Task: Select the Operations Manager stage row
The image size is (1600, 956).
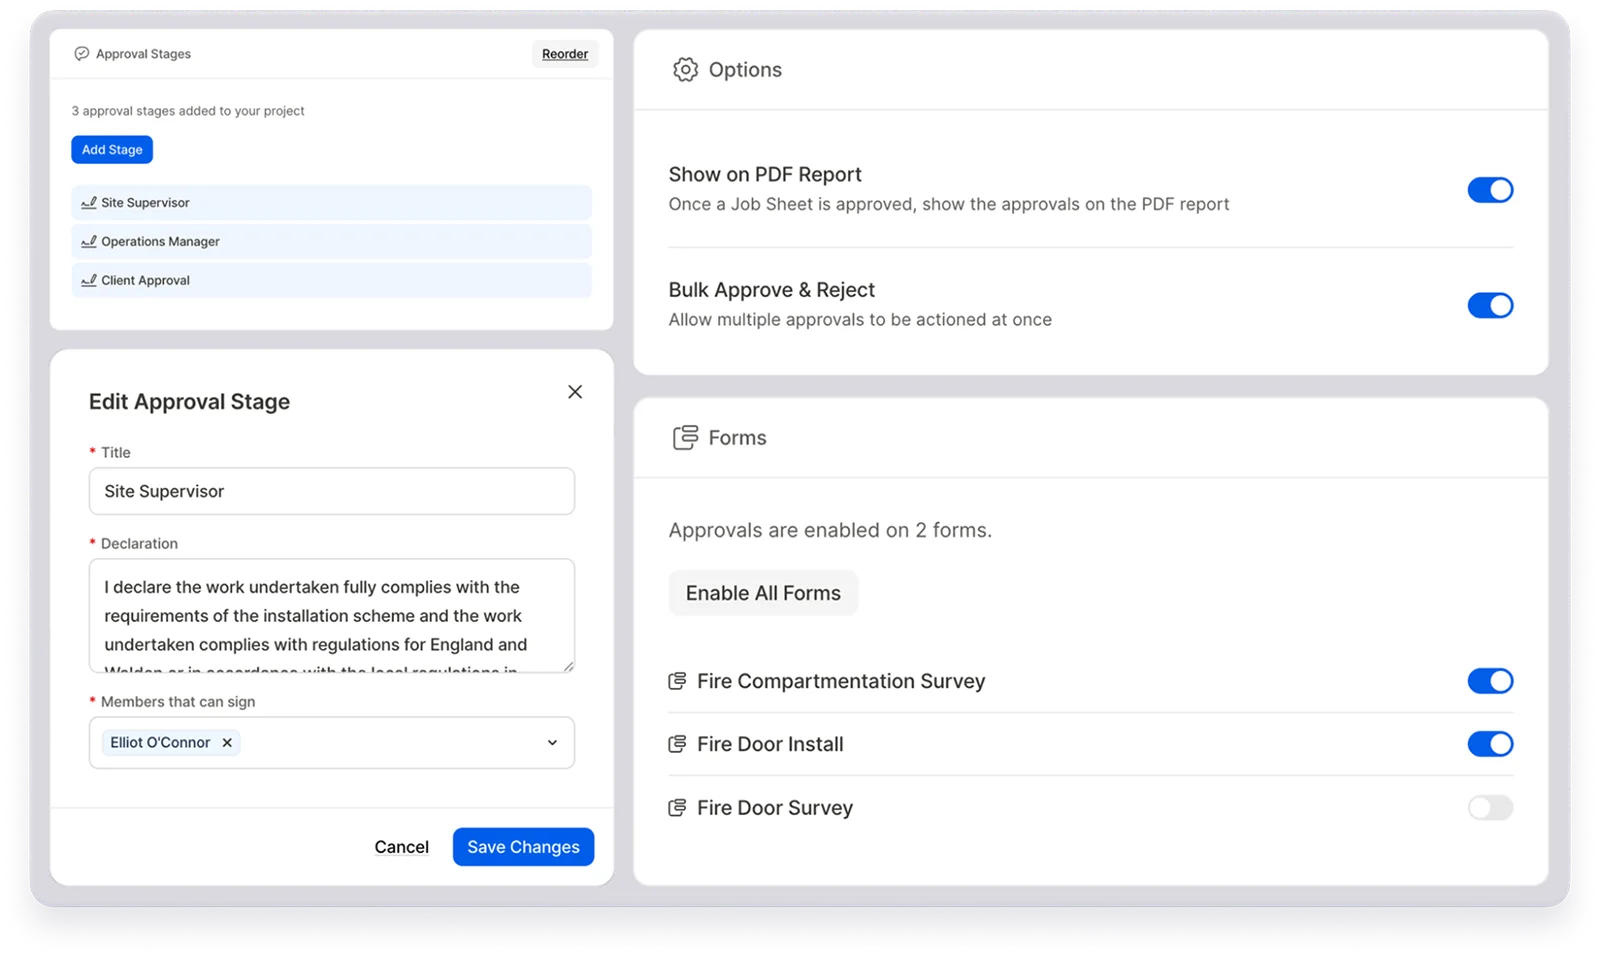Action: coord(331,242)
